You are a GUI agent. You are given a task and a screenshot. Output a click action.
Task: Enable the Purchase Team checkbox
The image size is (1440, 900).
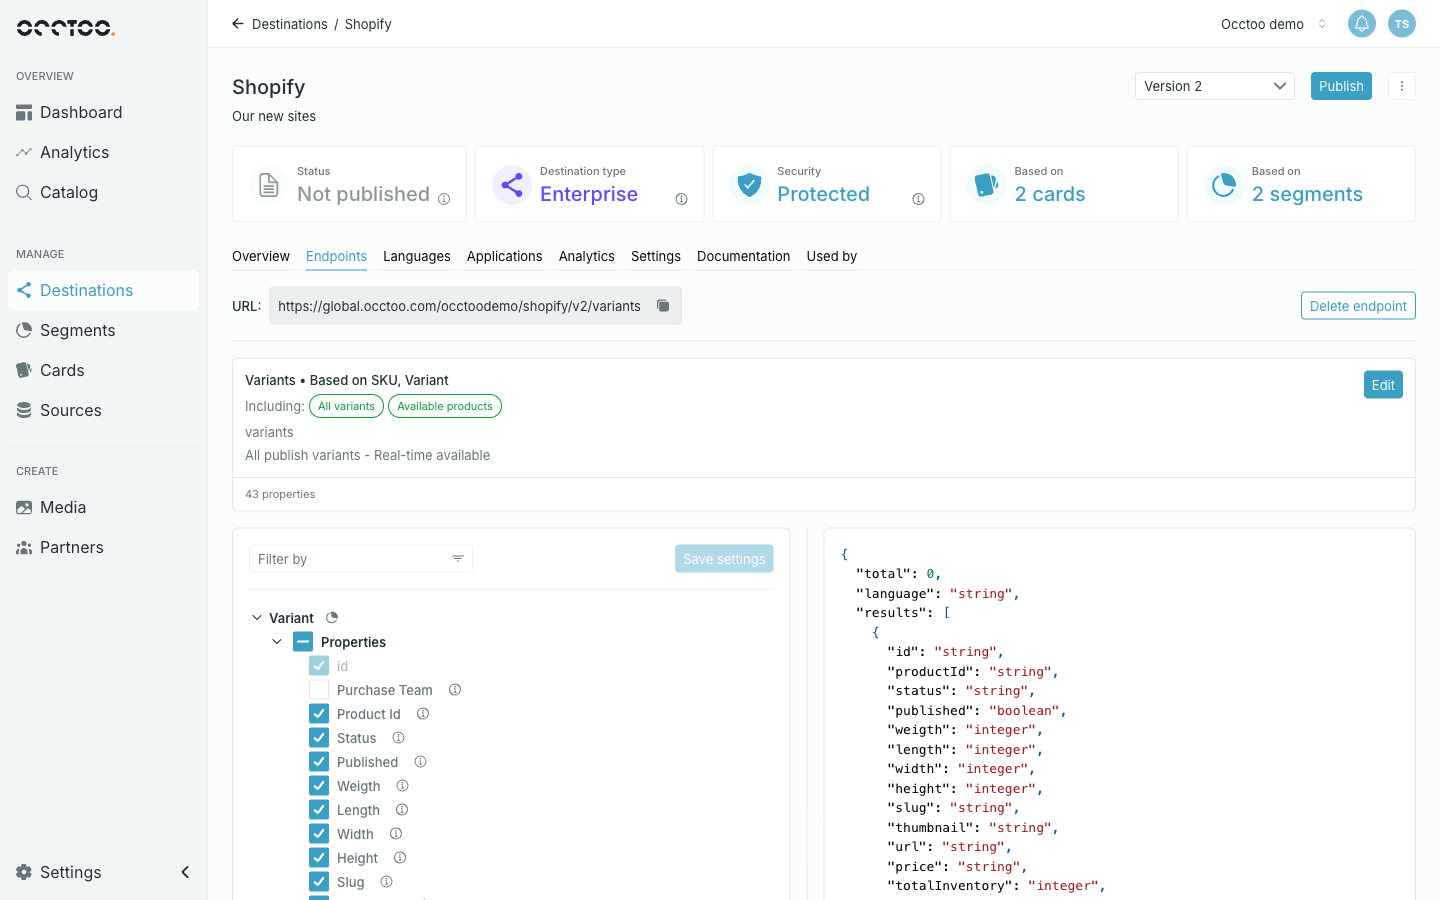[x=319, y=690]
